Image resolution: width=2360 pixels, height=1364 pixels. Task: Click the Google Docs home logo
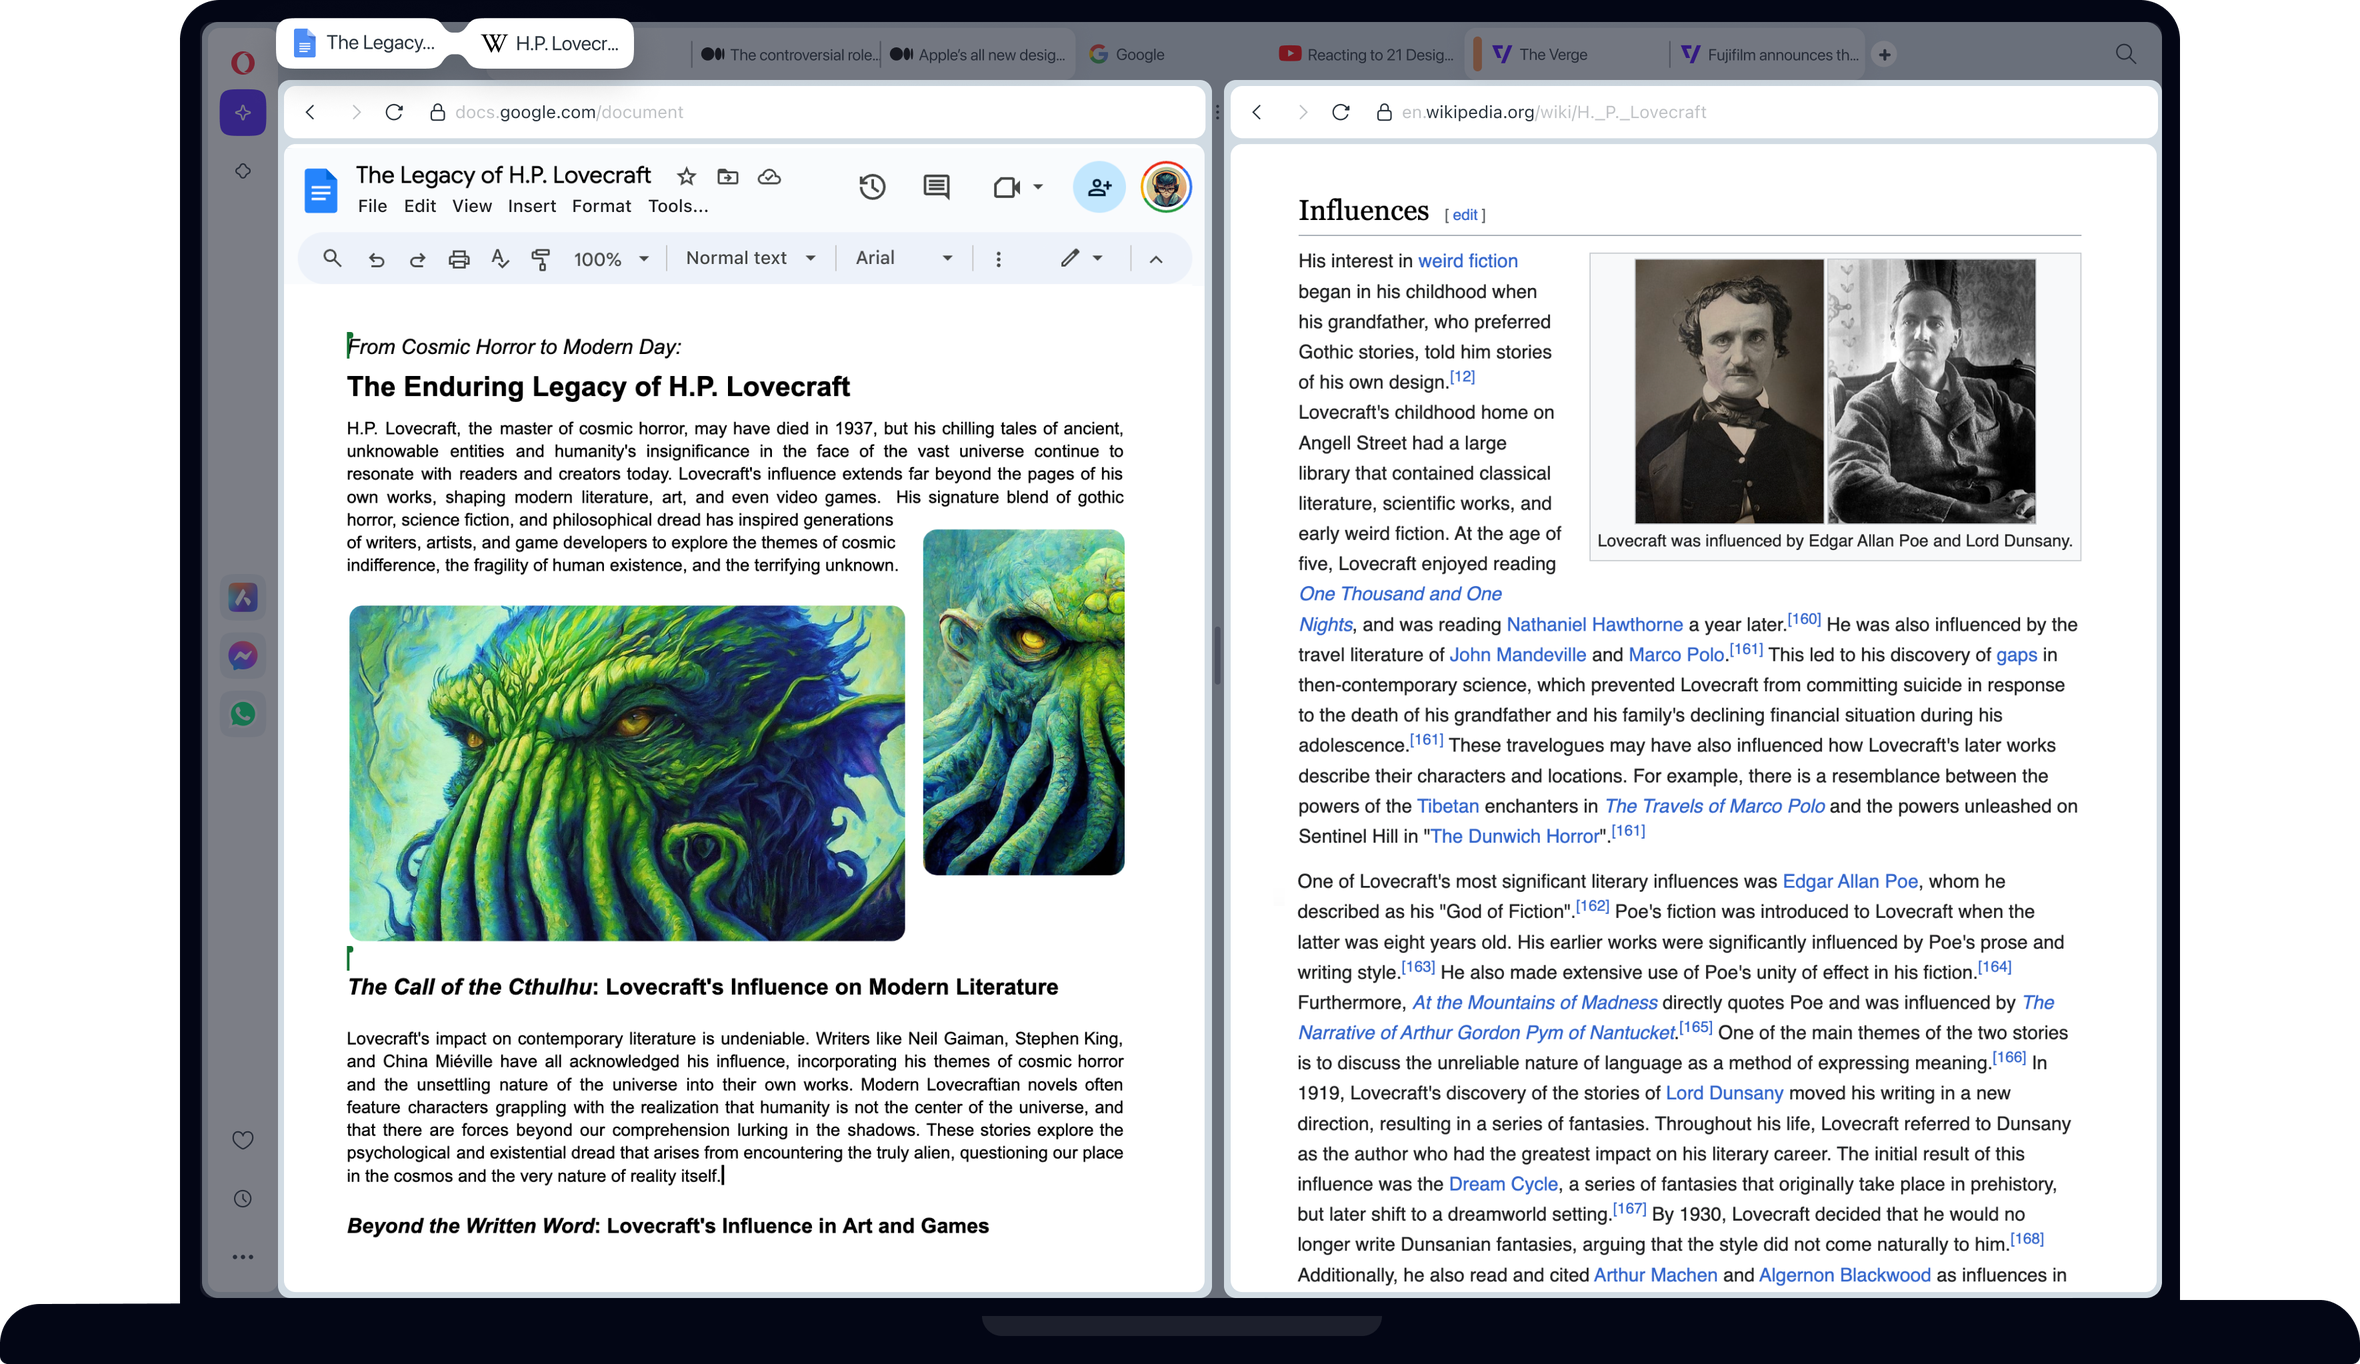point(320,190)
